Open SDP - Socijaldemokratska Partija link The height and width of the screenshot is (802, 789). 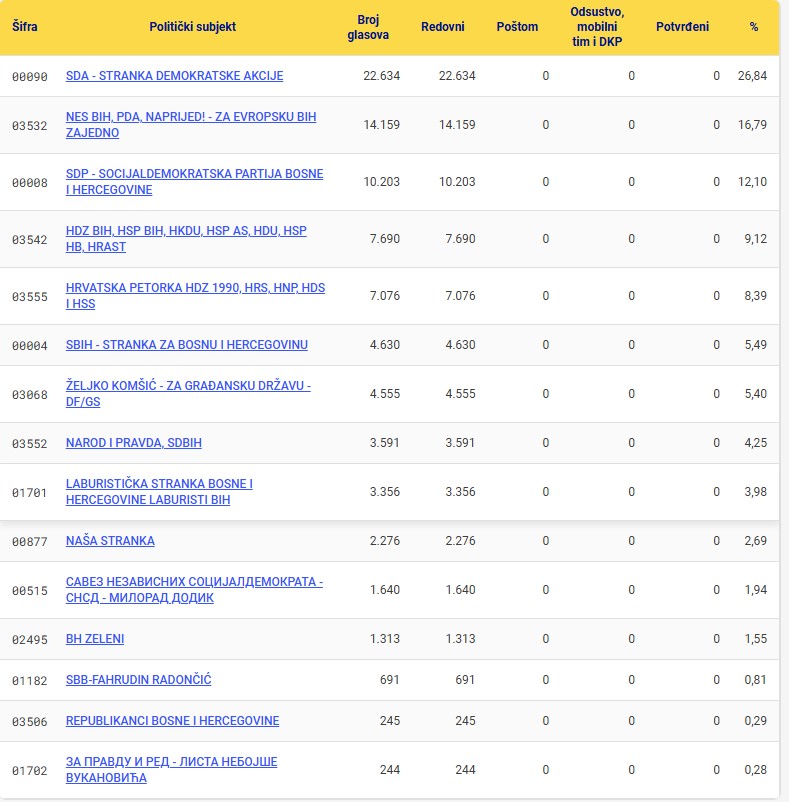tap(194, 182)
